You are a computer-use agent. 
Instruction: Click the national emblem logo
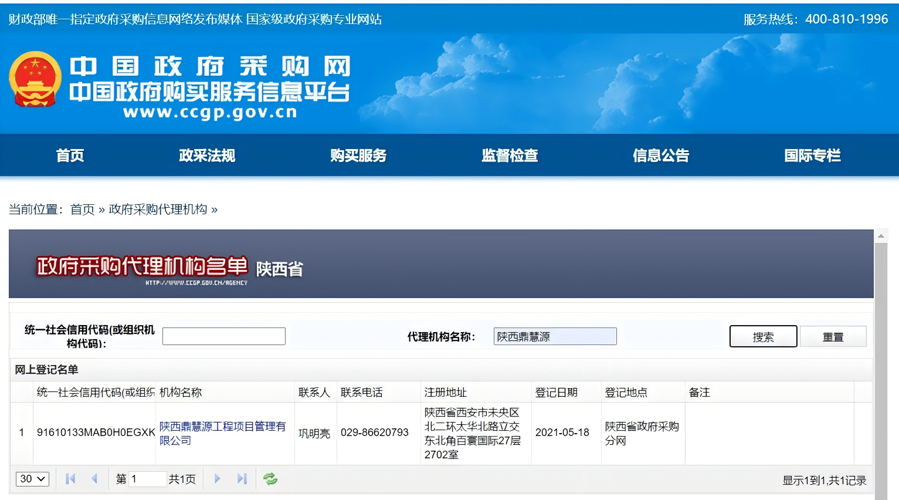(x=35, y=80)
